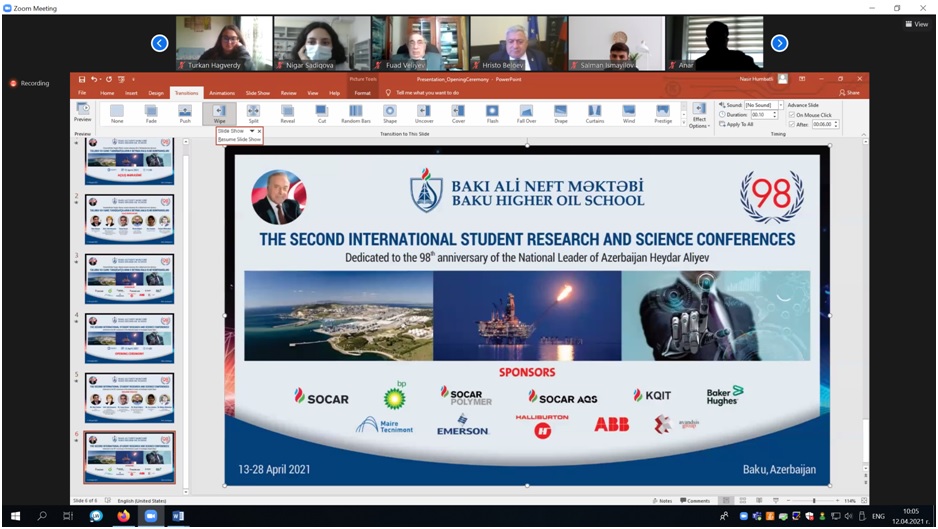938x529 pixels.
Task: Select slide 3 thumbnail in panel
Action: pyautogui.click(x=130, y=278)
